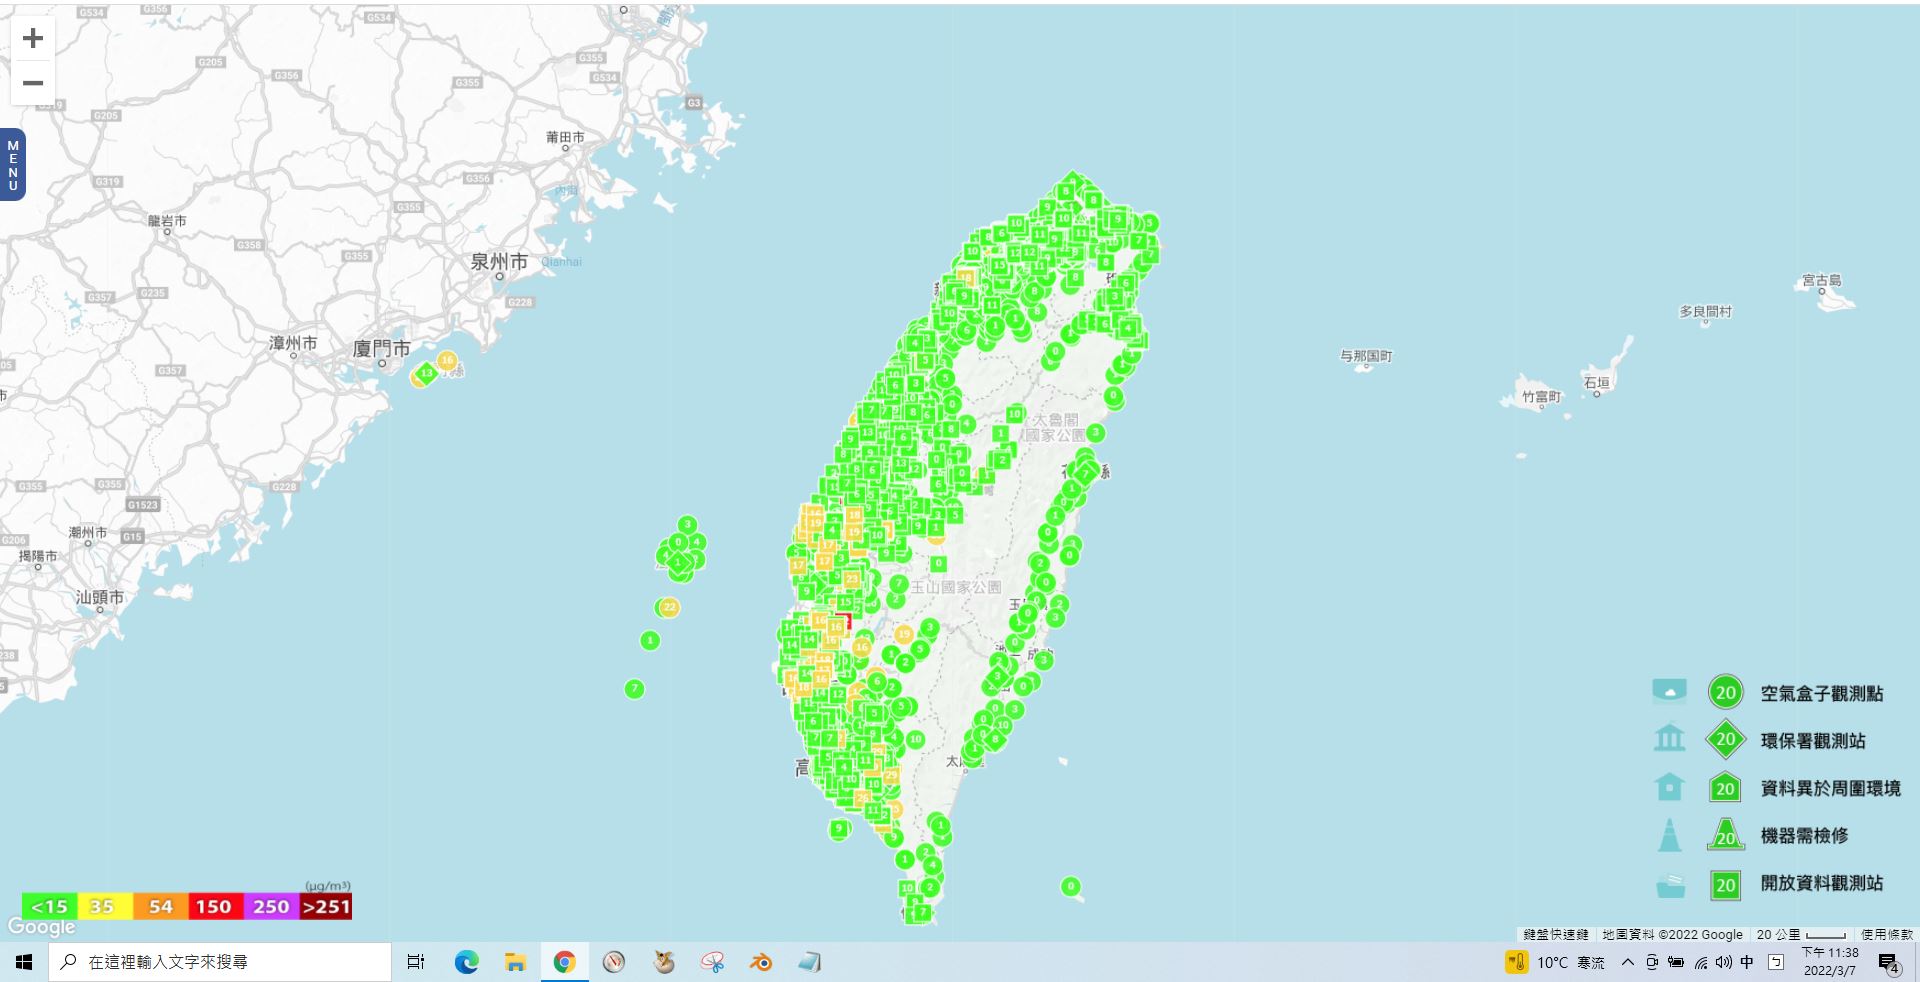The height and width of the screenshot is (982, 1920).
Task: Click the house-shaped marker beside 資料異於周圍環境
Action: tap(1725, 787)
